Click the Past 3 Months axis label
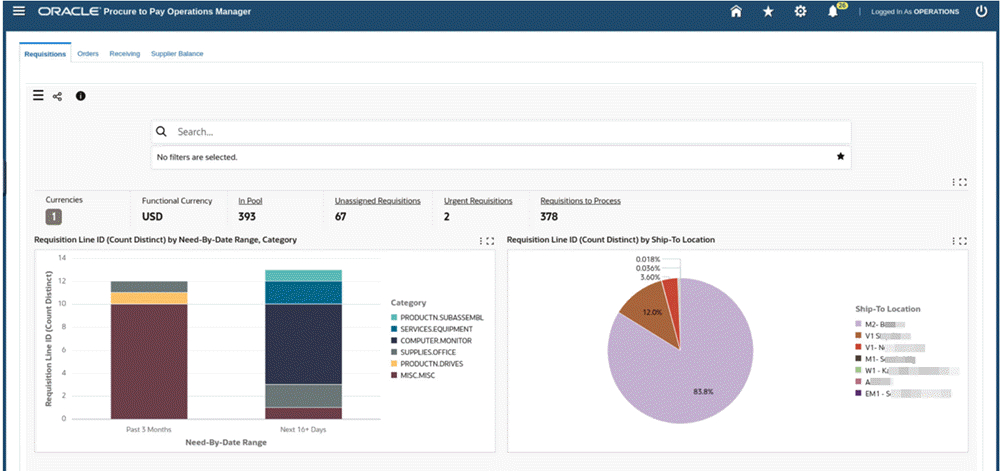 (x=149, y=430)
